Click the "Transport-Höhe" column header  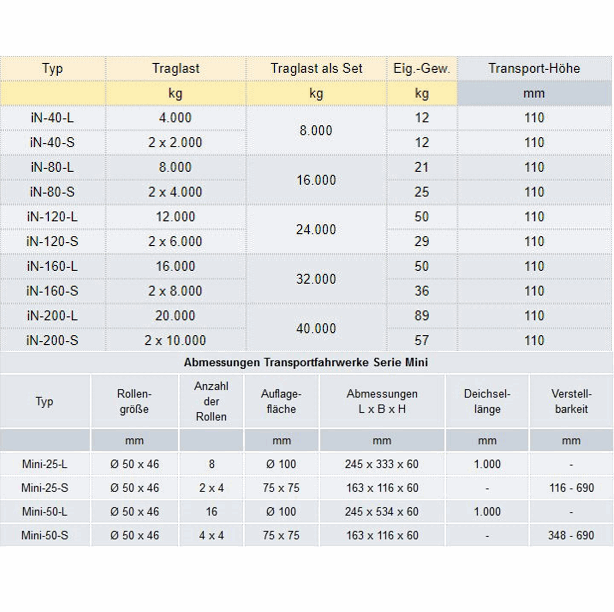pos(534,69)
